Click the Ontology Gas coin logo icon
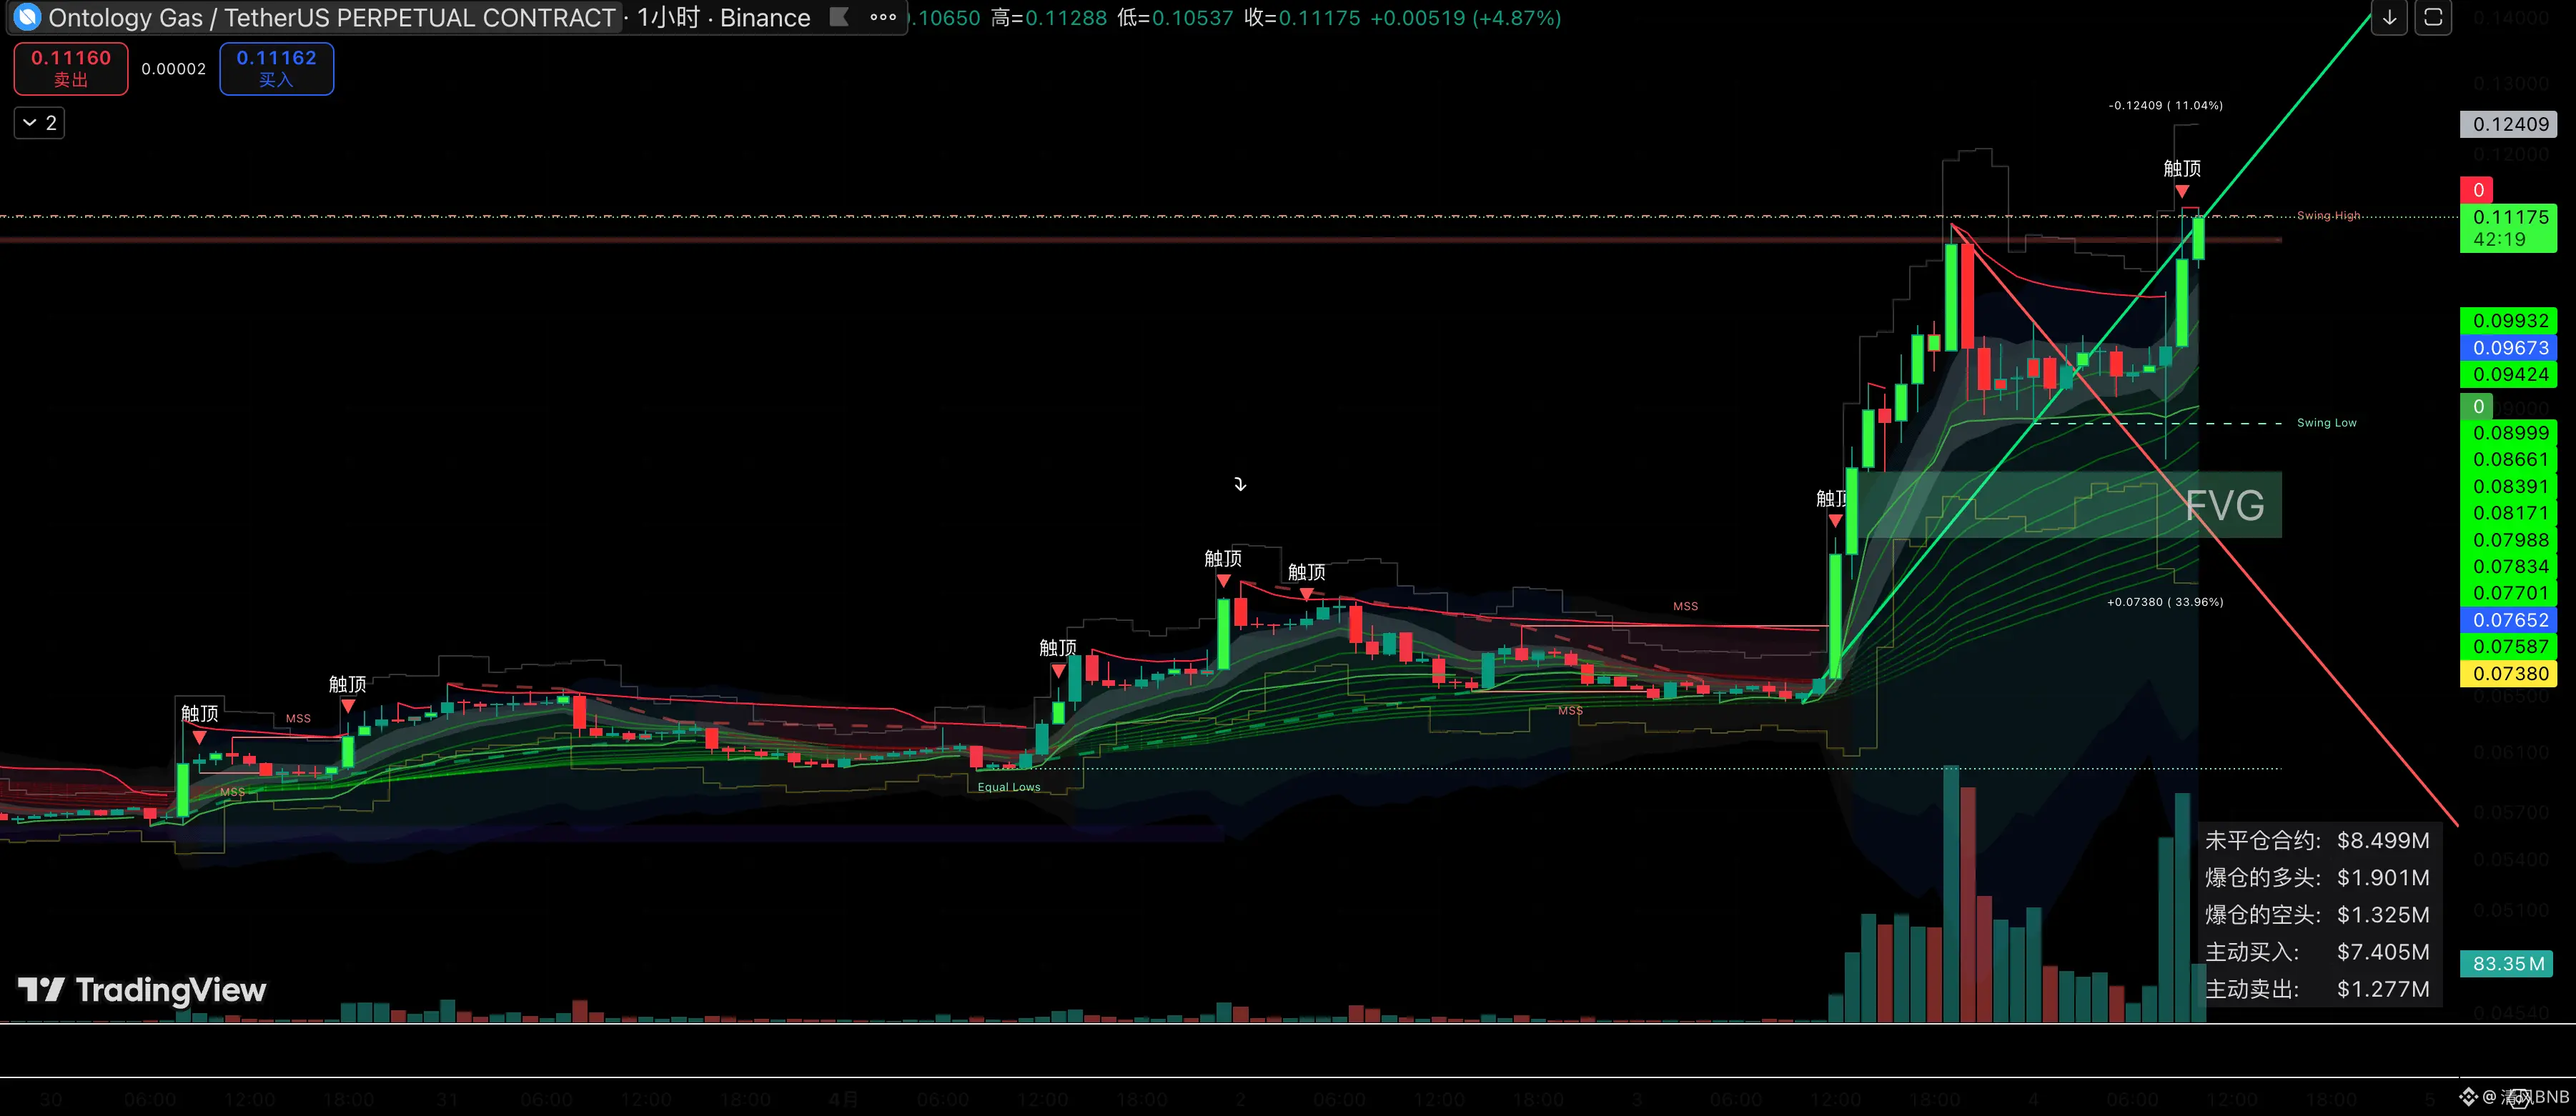 point(27,17)
